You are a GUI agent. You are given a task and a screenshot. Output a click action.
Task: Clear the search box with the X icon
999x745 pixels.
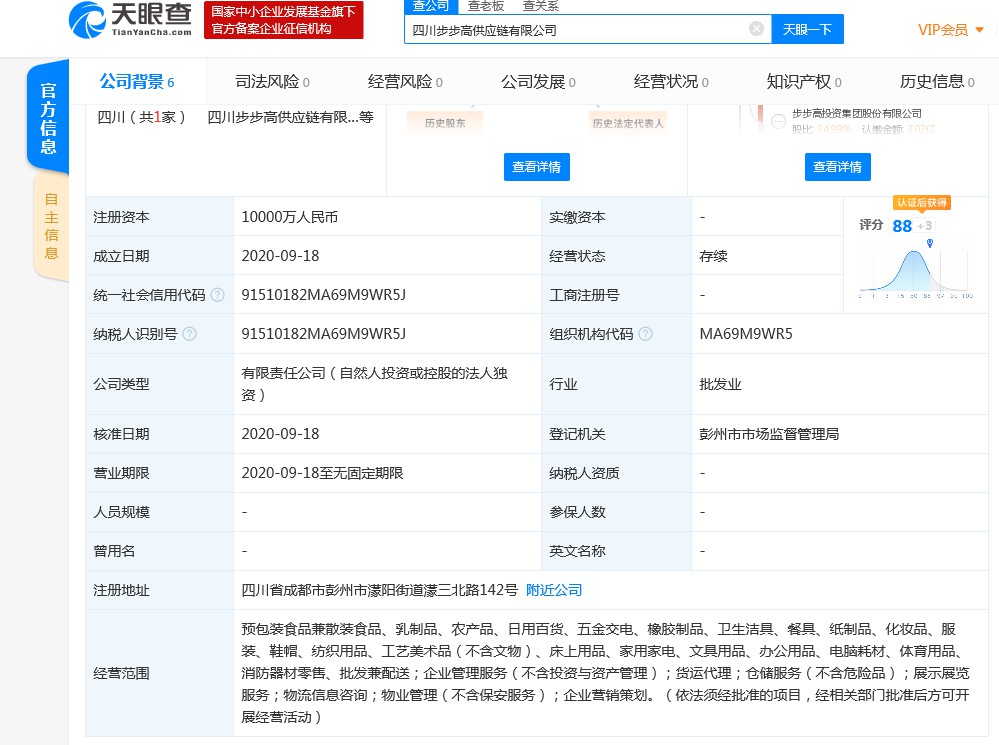(756, 29)
